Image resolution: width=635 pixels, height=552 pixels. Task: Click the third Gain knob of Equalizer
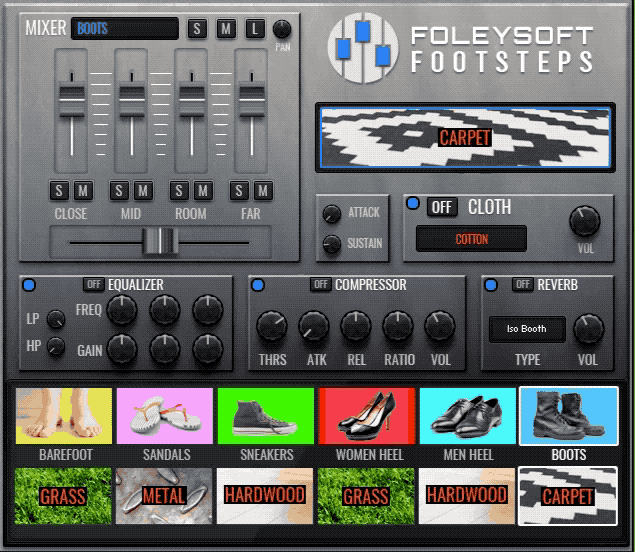click(208, 349)
